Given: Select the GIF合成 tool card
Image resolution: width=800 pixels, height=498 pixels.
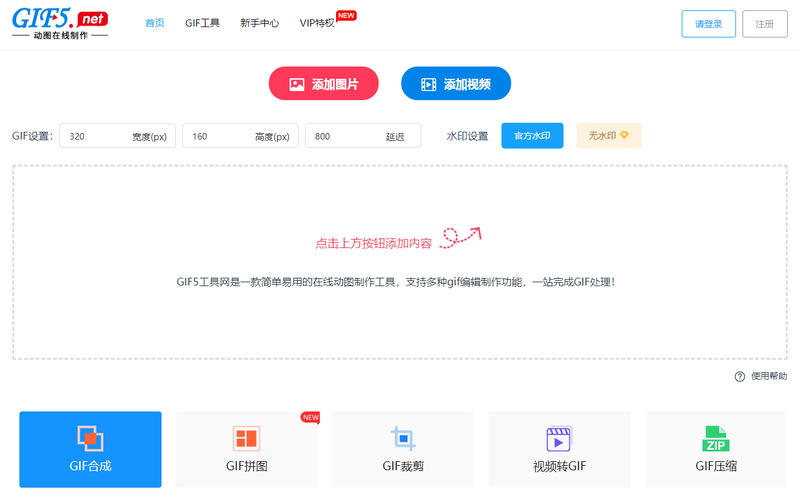Looking at the screenshot, I should point(90,450).
